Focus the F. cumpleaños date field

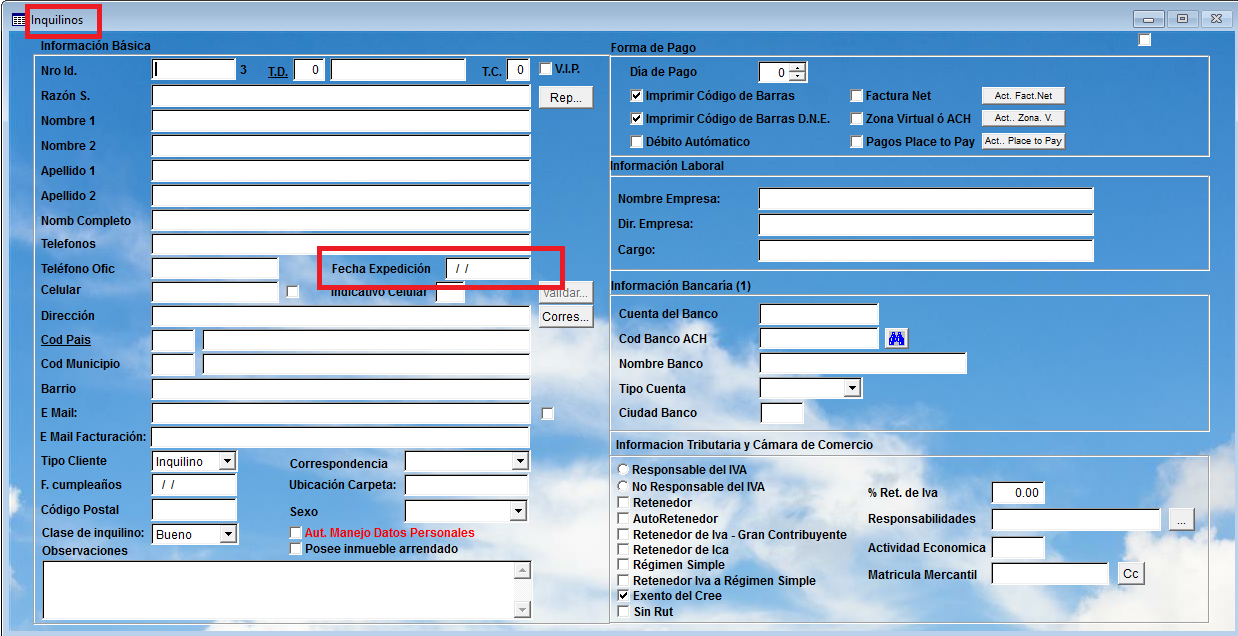click(x=194, y=485)
